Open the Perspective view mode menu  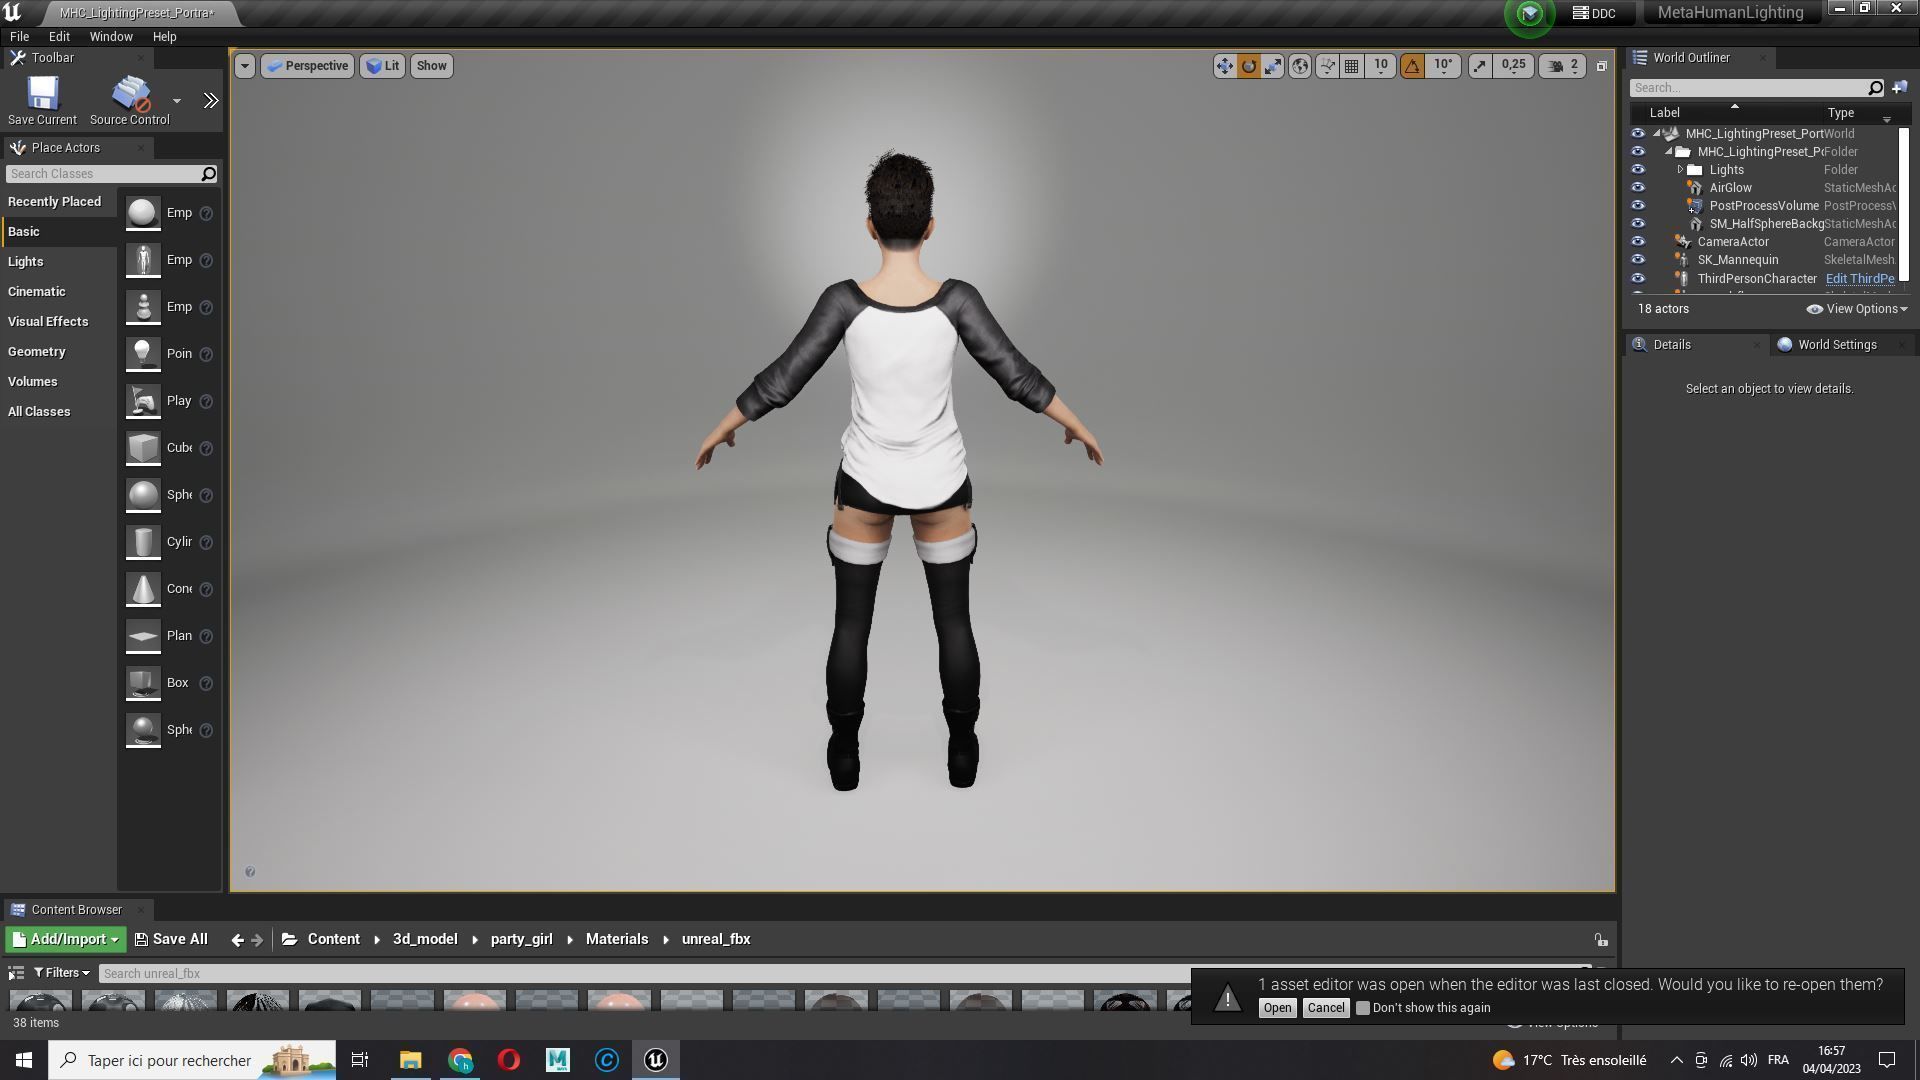308,66
